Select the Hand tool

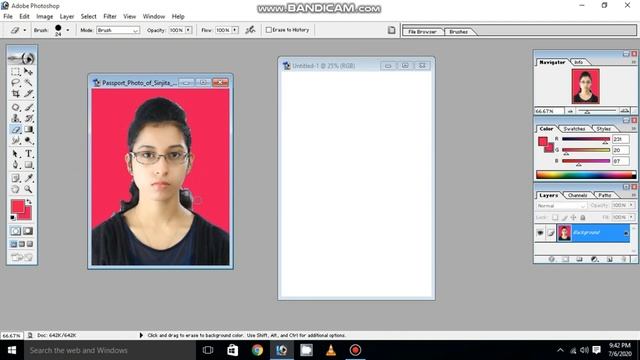coord(16,189)
